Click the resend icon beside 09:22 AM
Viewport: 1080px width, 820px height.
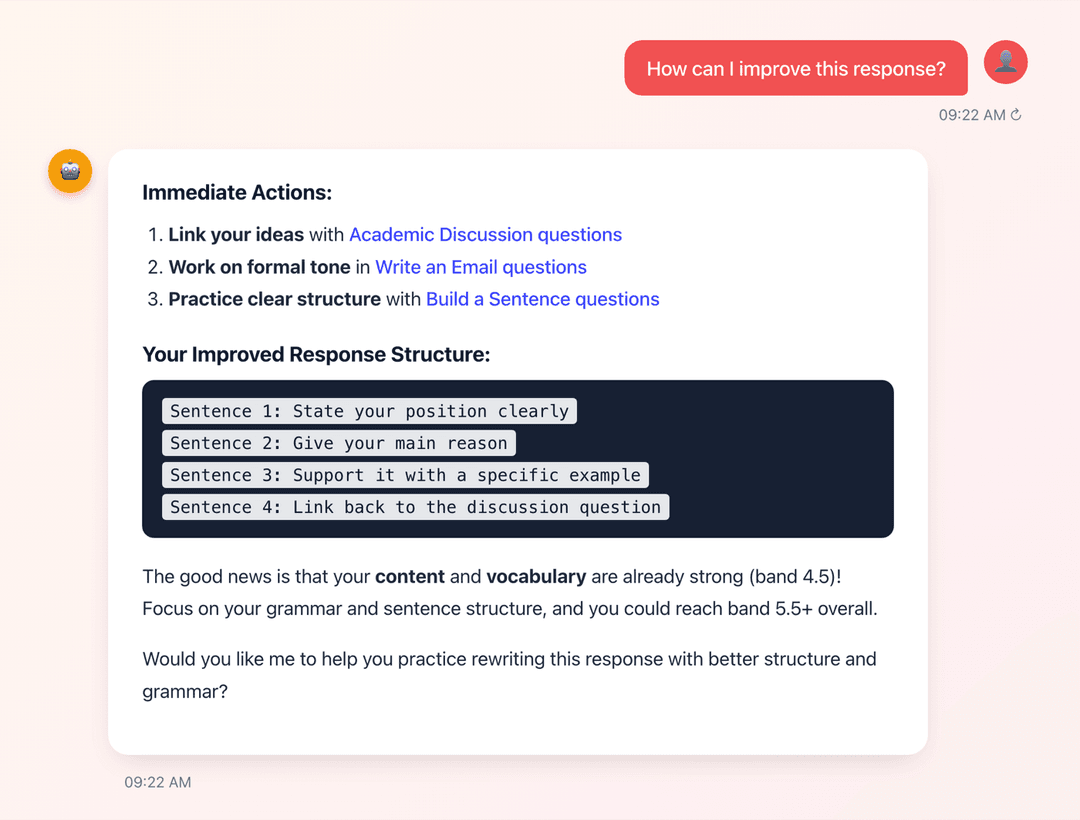1016,115
